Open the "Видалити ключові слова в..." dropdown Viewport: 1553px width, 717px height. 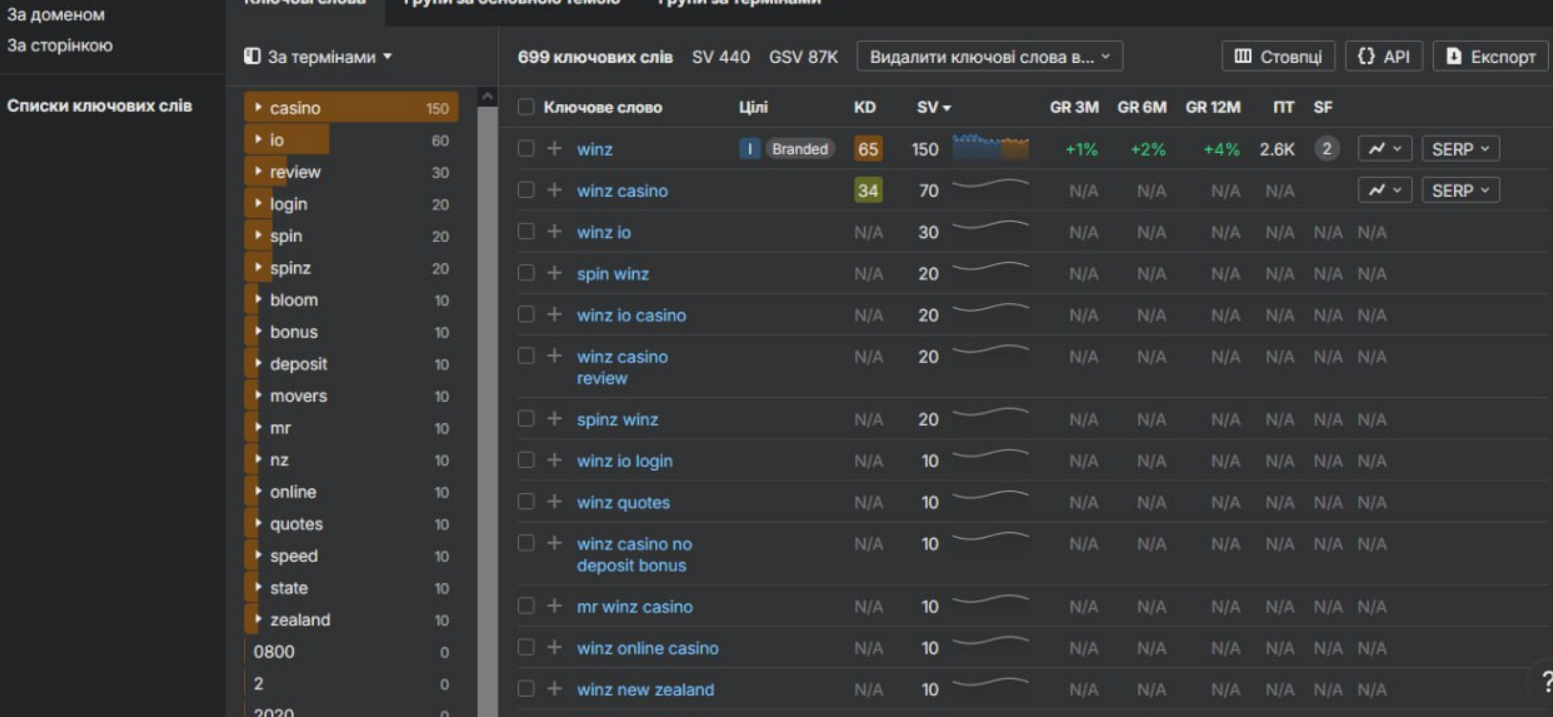tap(990, 57)
